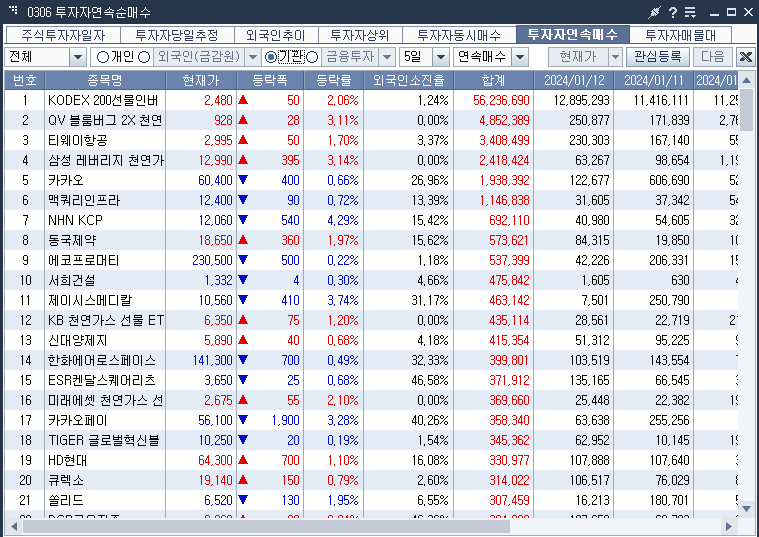Click the 현재가 button

(x=578, y=57)
